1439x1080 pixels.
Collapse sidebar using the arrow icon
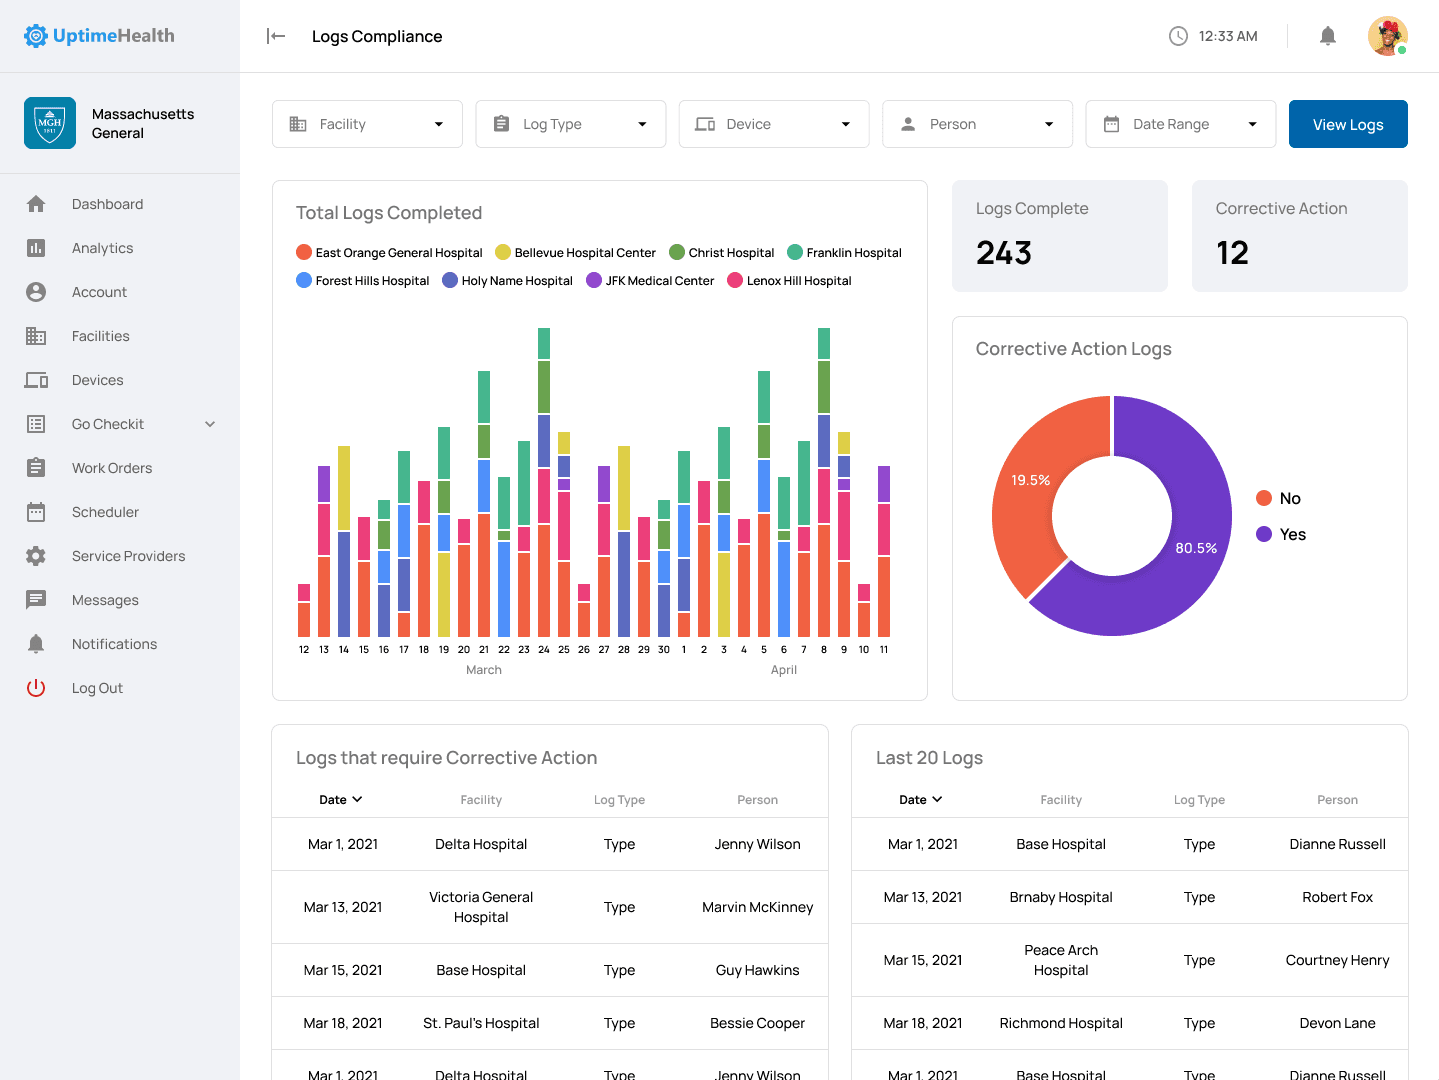point(276,36)
